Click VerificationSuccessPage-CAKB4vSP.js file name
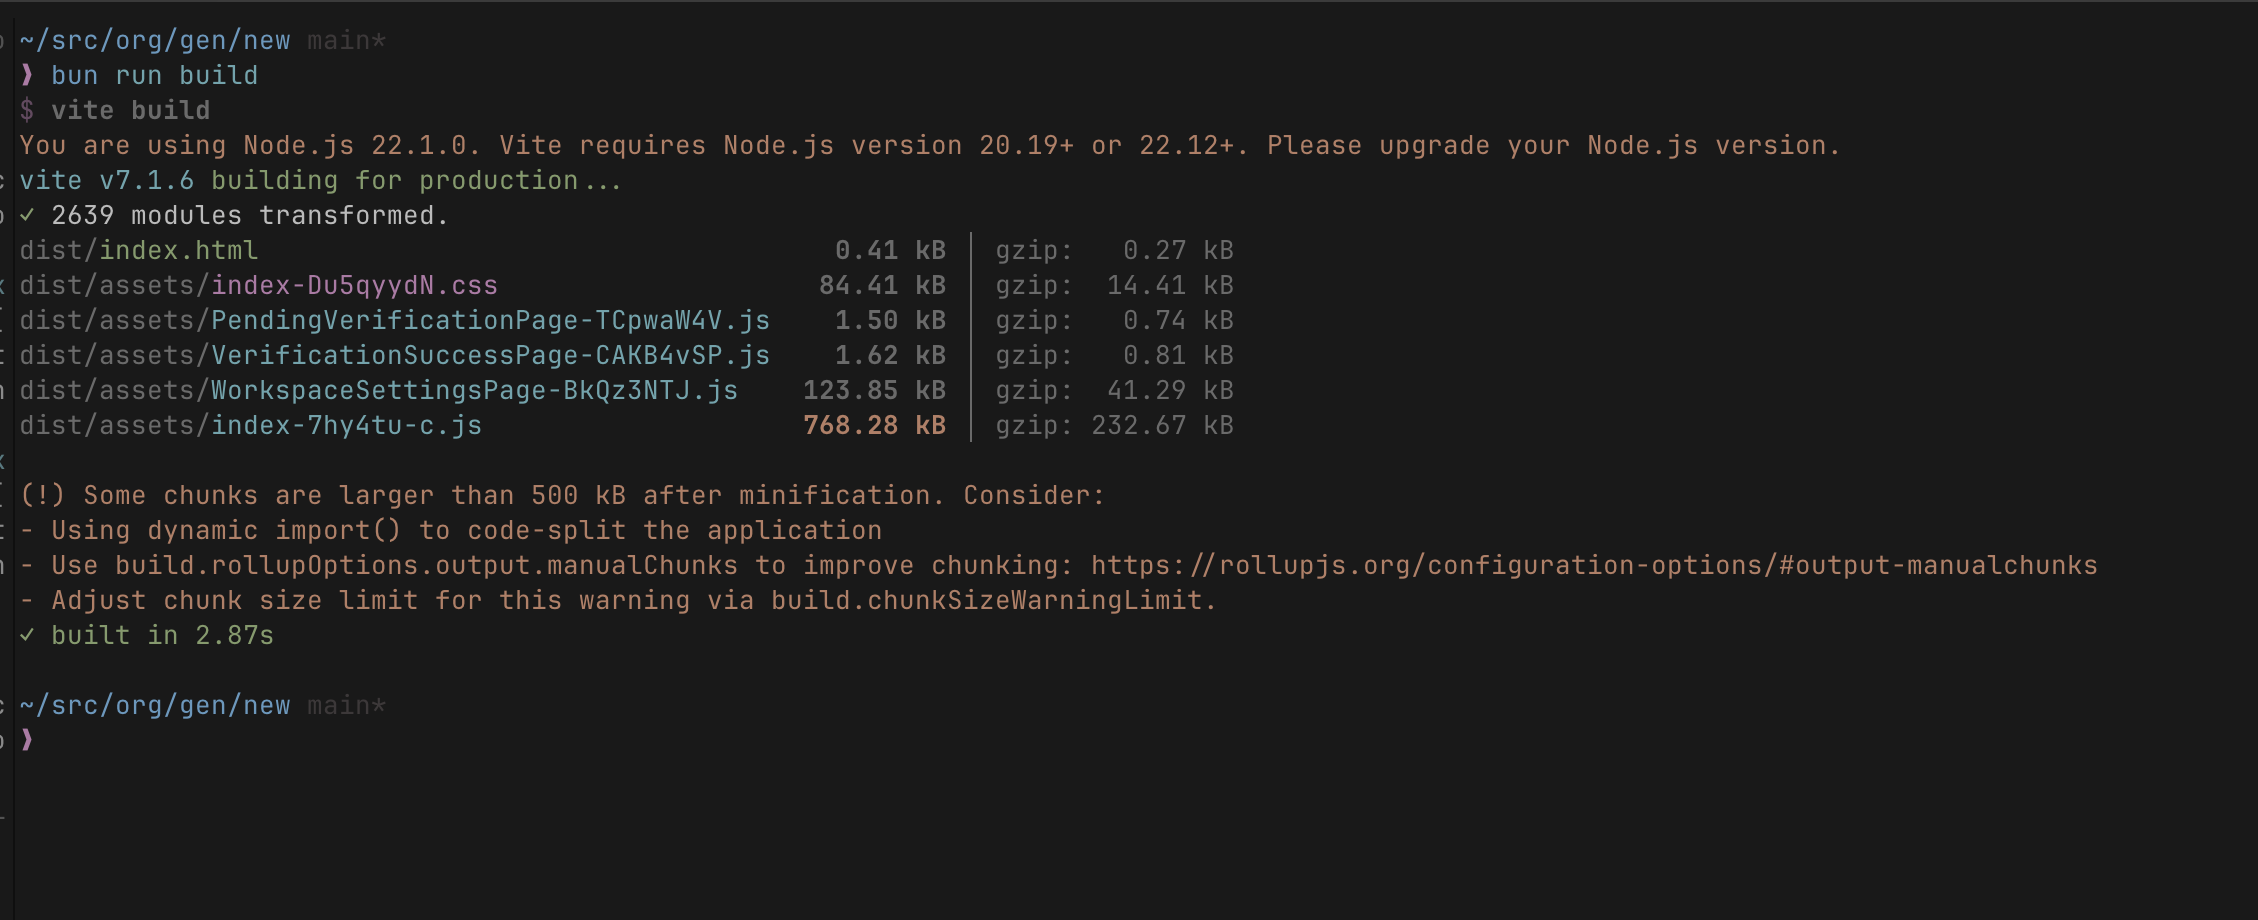 pyautogui.click(x=490, y=355)
